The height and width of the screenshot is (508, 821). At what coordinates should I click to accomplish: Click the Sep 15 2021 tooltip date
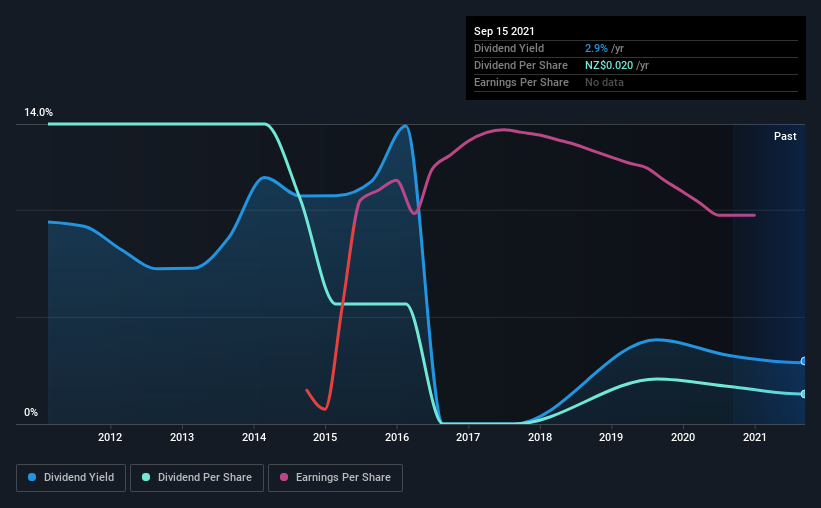pyautogui.click(x=504, y=31)
